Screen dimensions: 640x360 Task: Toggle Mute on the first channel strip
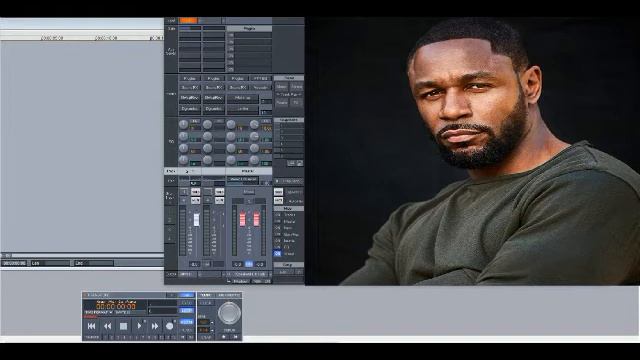[x=196, y=200]
